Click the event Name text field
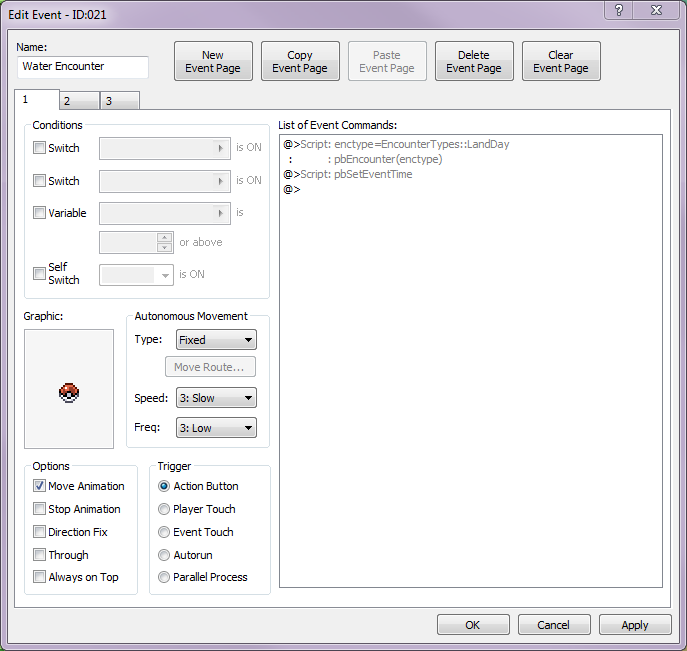687x651 pixels. coord(83,67)
